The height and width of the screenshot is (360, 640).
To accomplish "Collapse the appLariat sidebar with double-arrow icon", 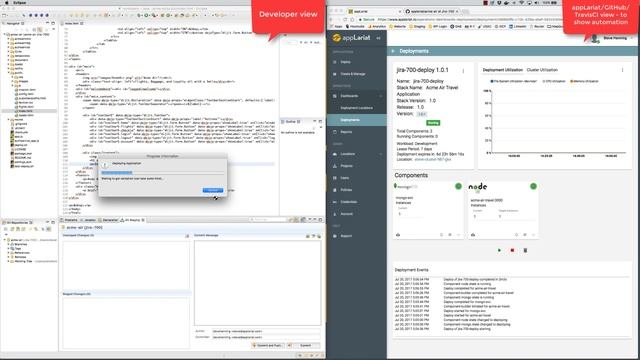I will 378,38.
